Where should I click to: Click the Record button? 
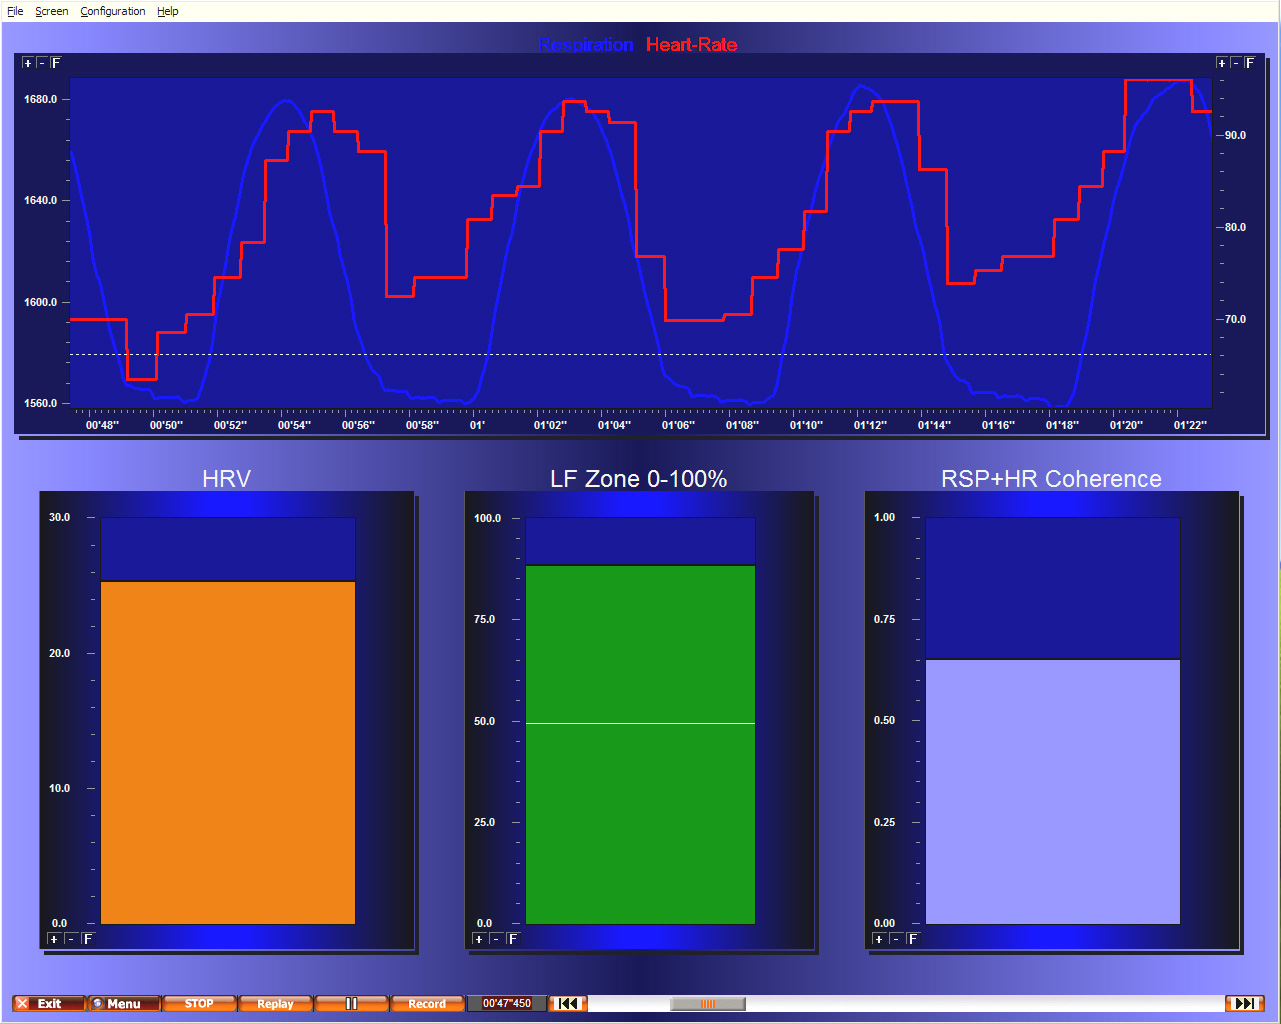point(427,1003)
